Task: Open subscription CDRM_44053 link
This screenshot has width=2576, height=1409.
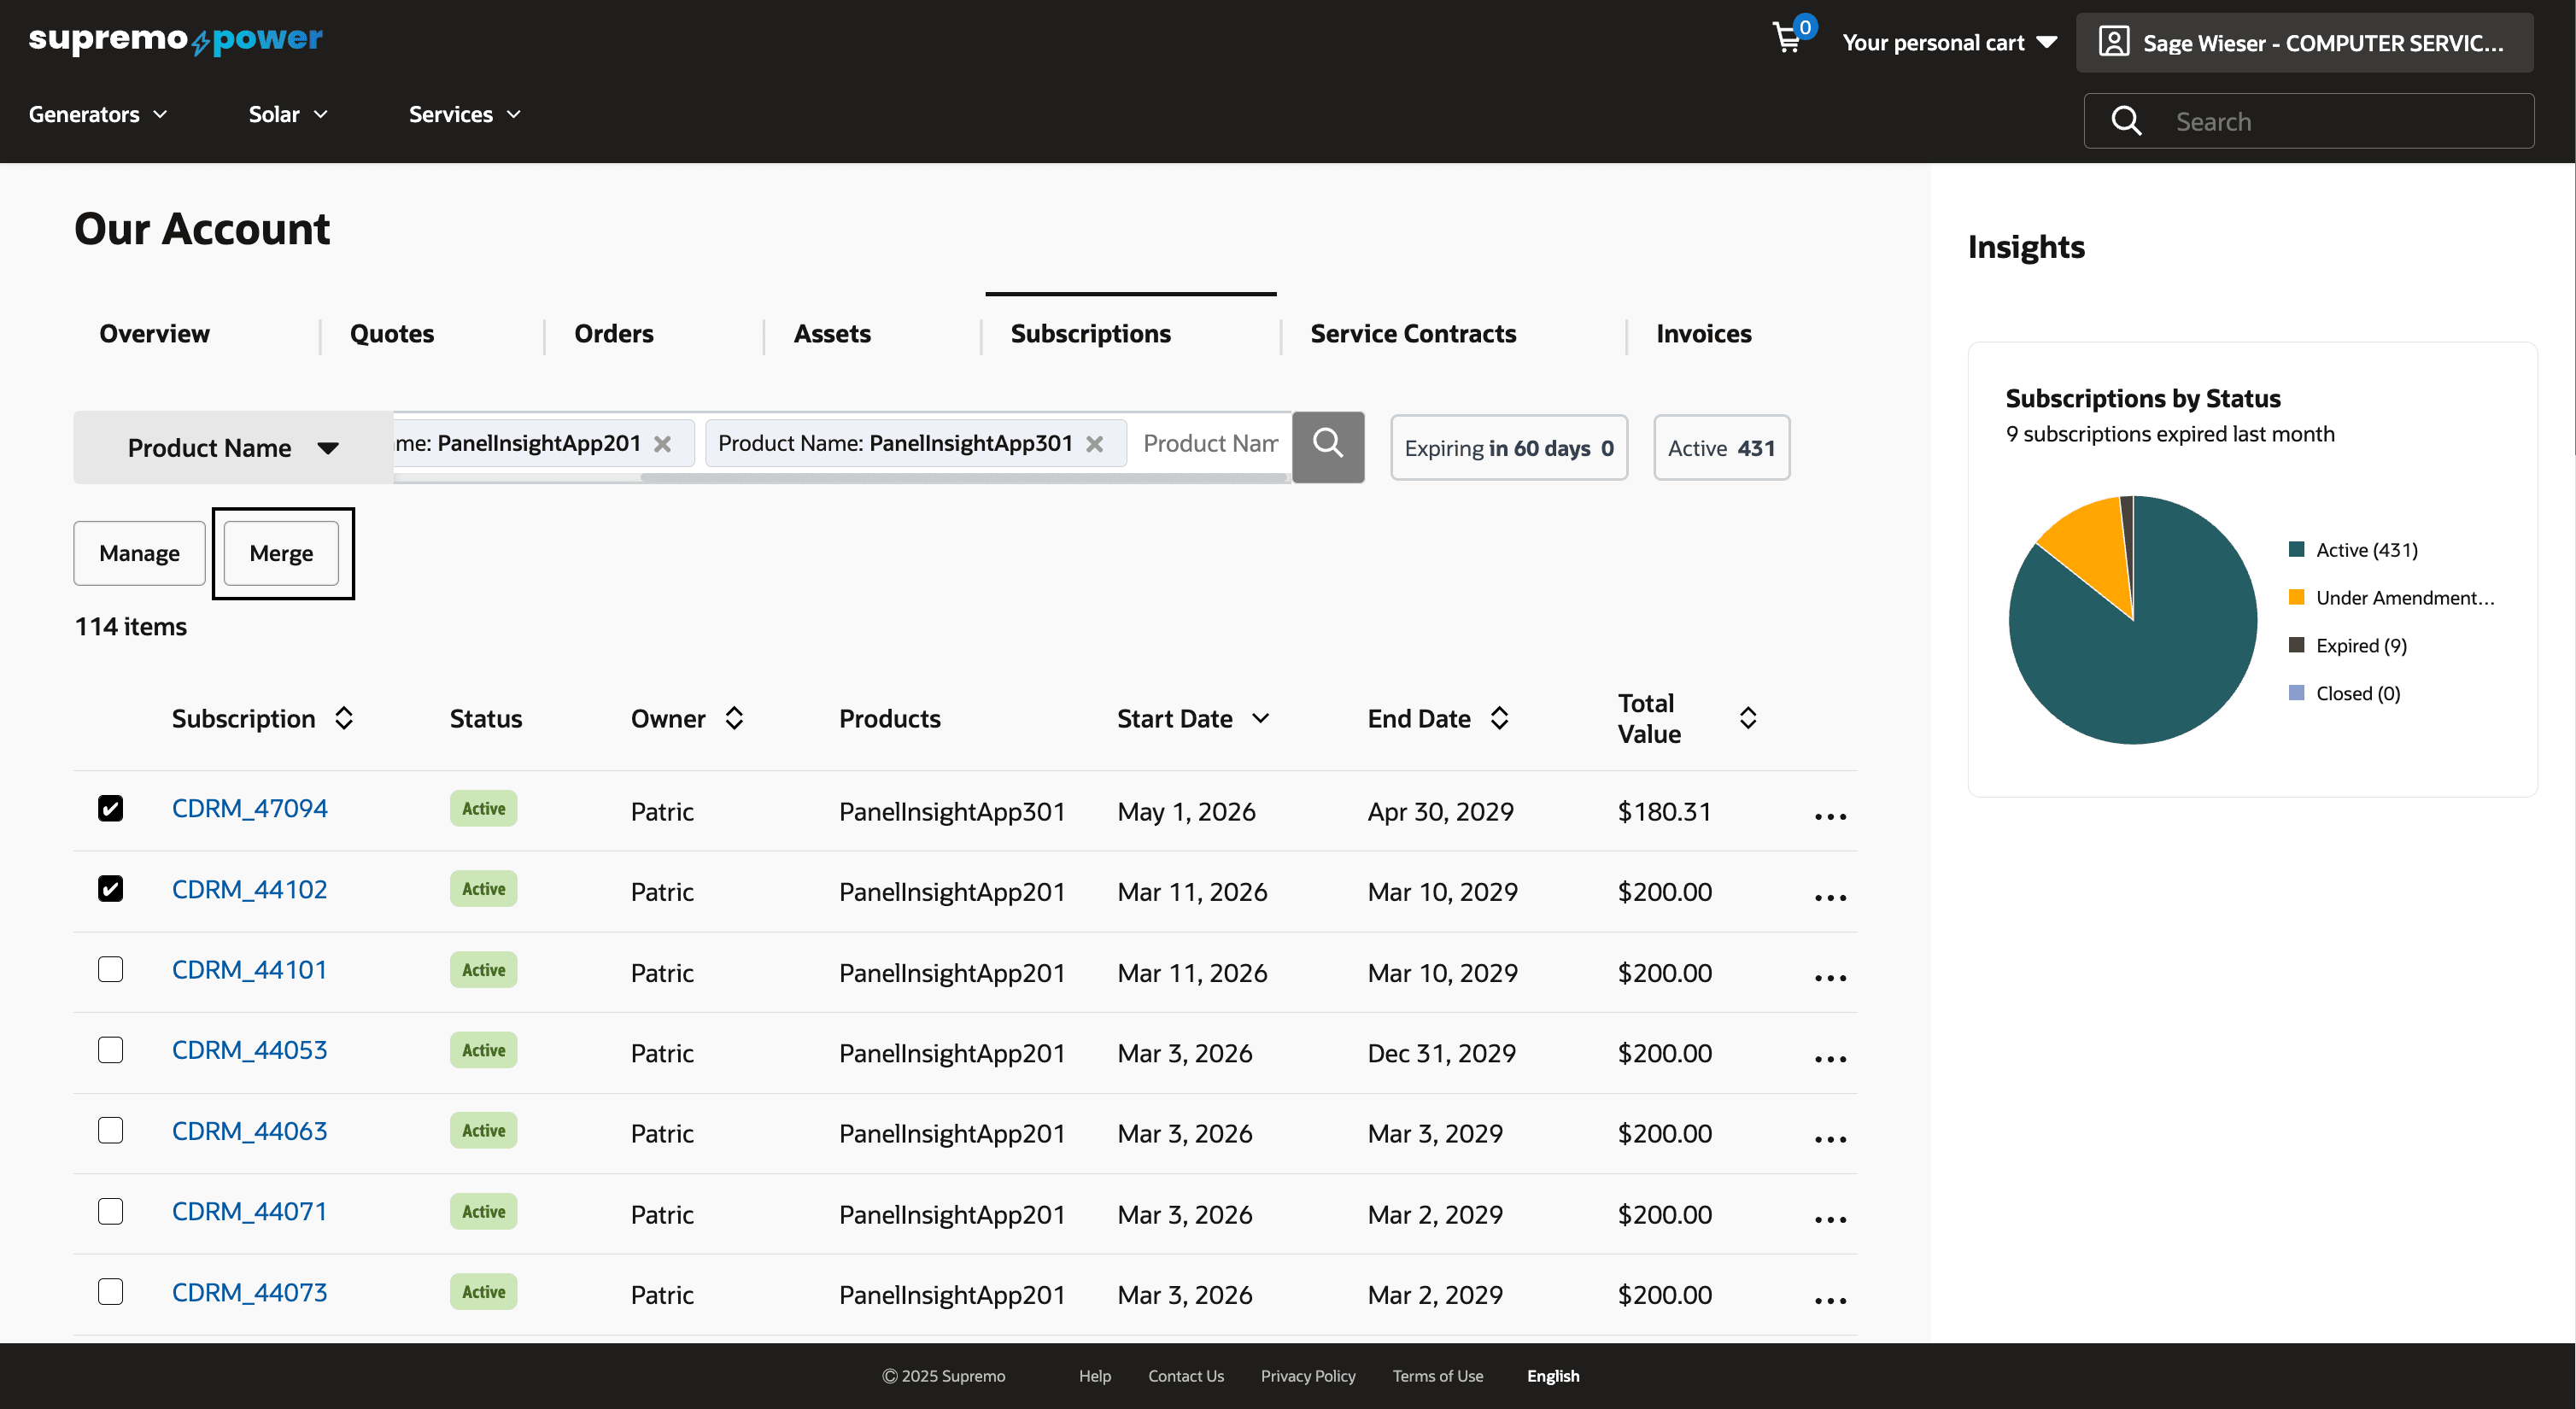Action: click(249, 1050)
